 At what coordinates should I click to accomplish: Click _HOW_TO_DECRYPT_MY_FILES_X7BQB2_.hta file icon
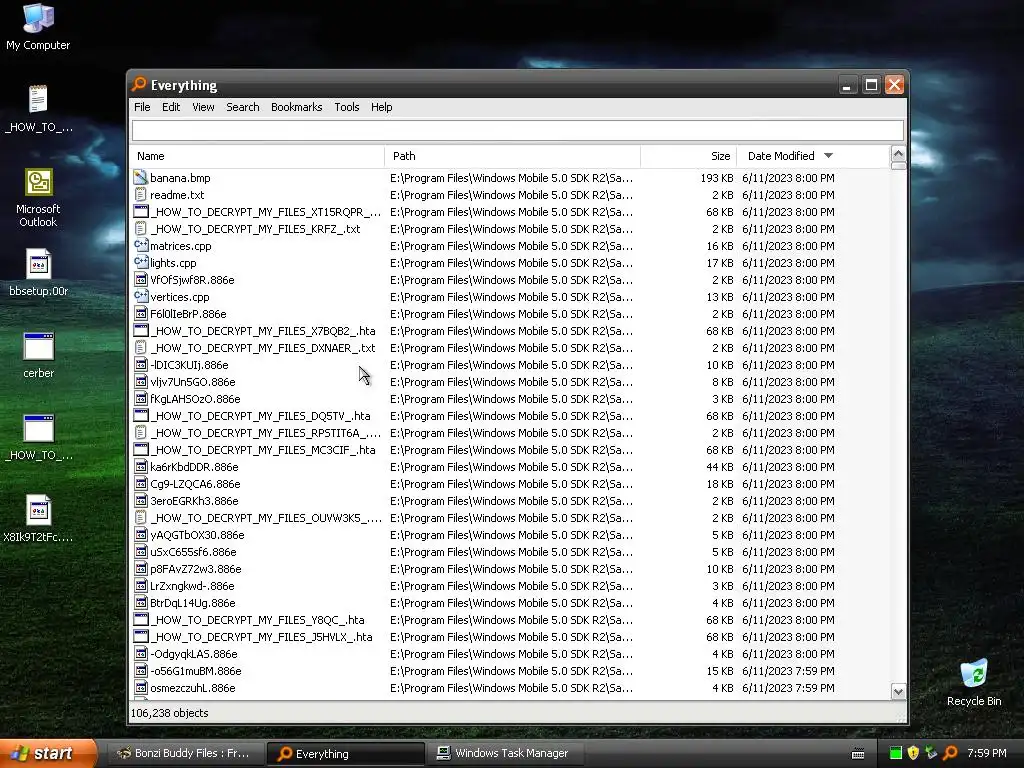coord(140,330)
